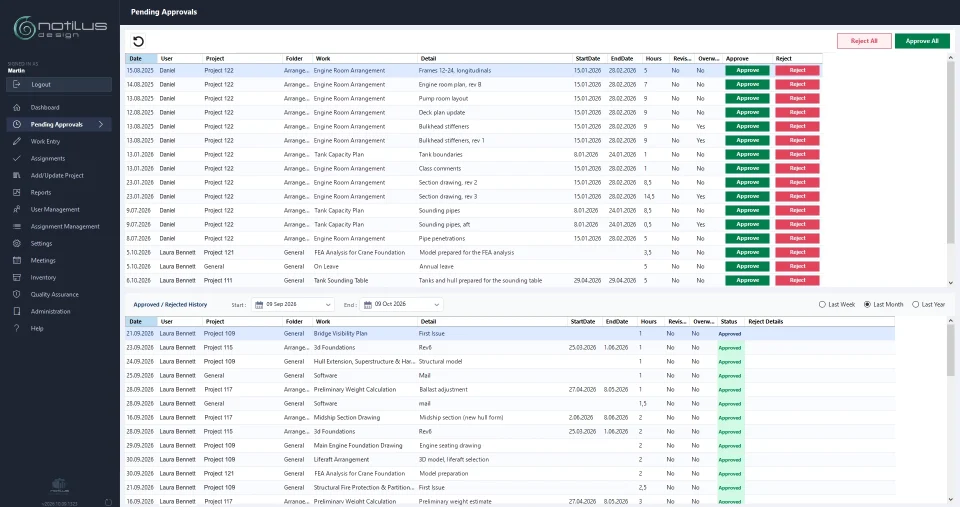
Task: Click the Logout door icon
Action: pyautogui.click(x=17, y=84)
